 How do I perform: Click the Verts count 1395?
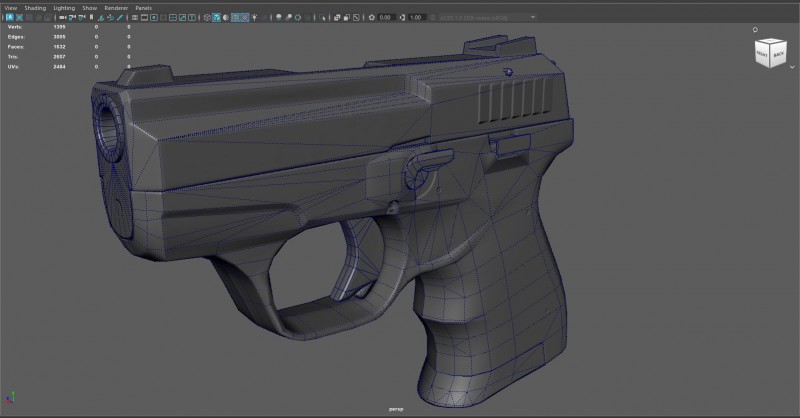(x=59, y=27)
